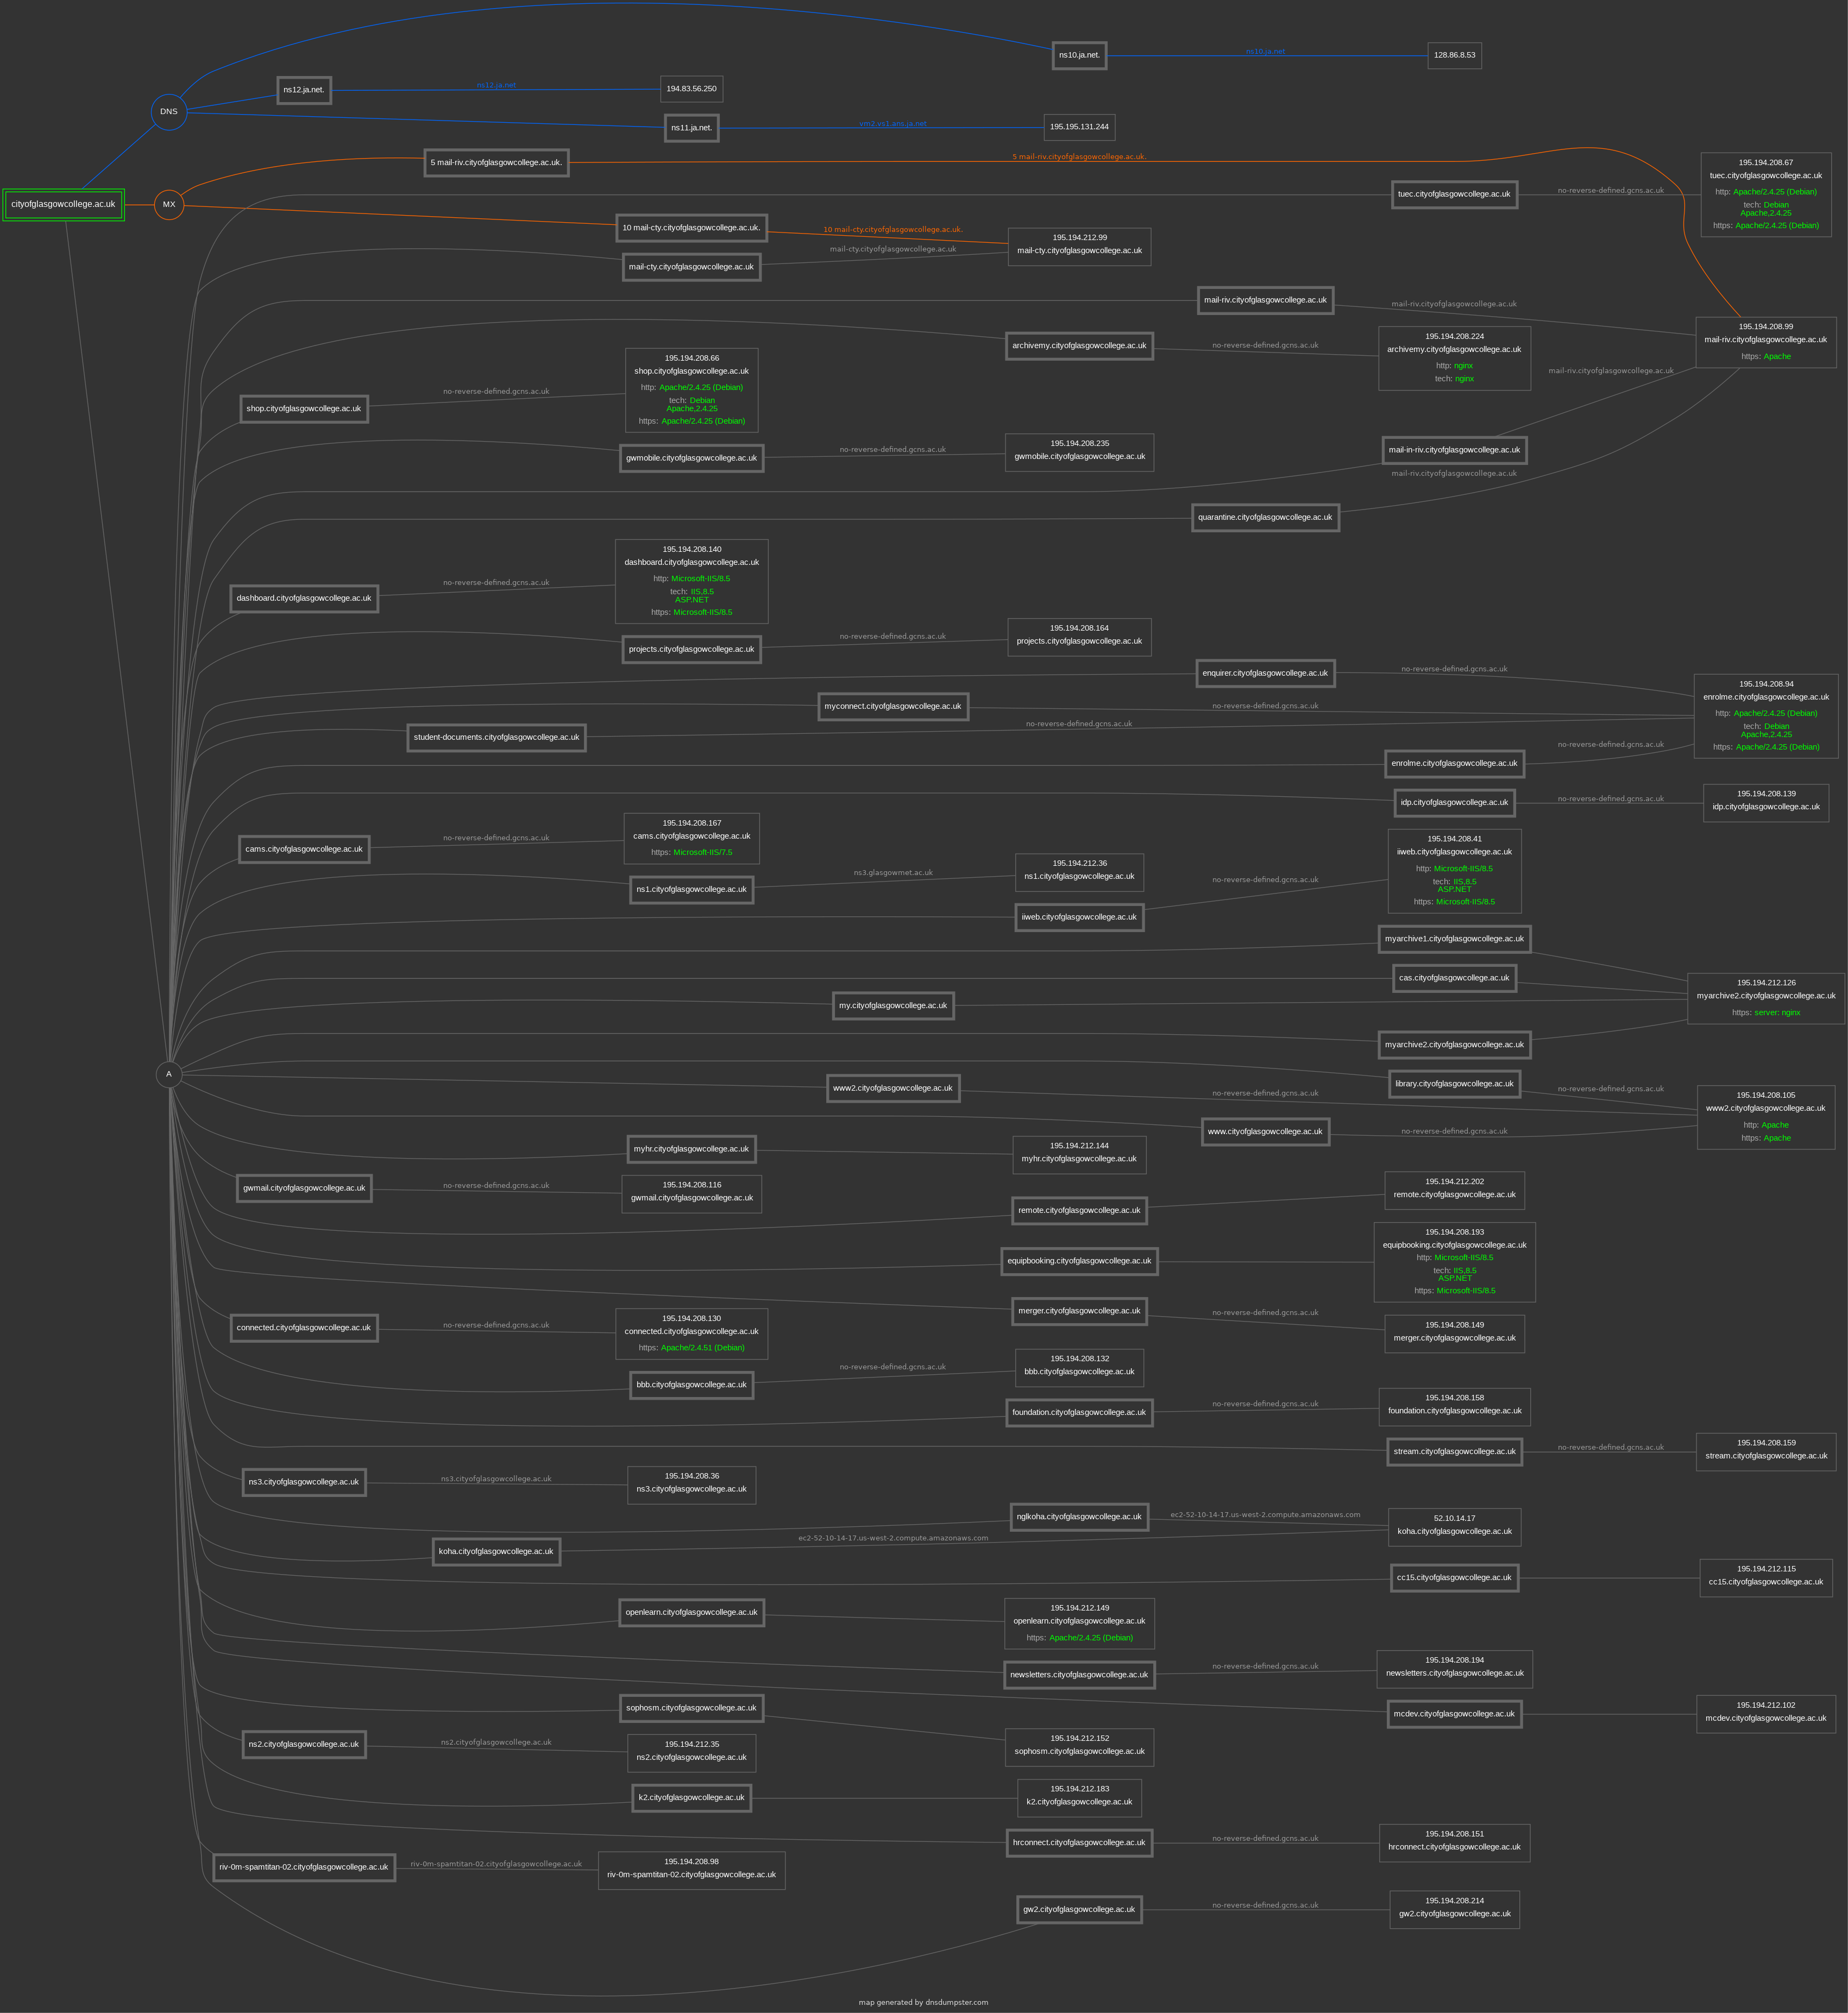Select the k2.cityofglasgowcollege.ac.uk host node

[x=692, y=1798]
